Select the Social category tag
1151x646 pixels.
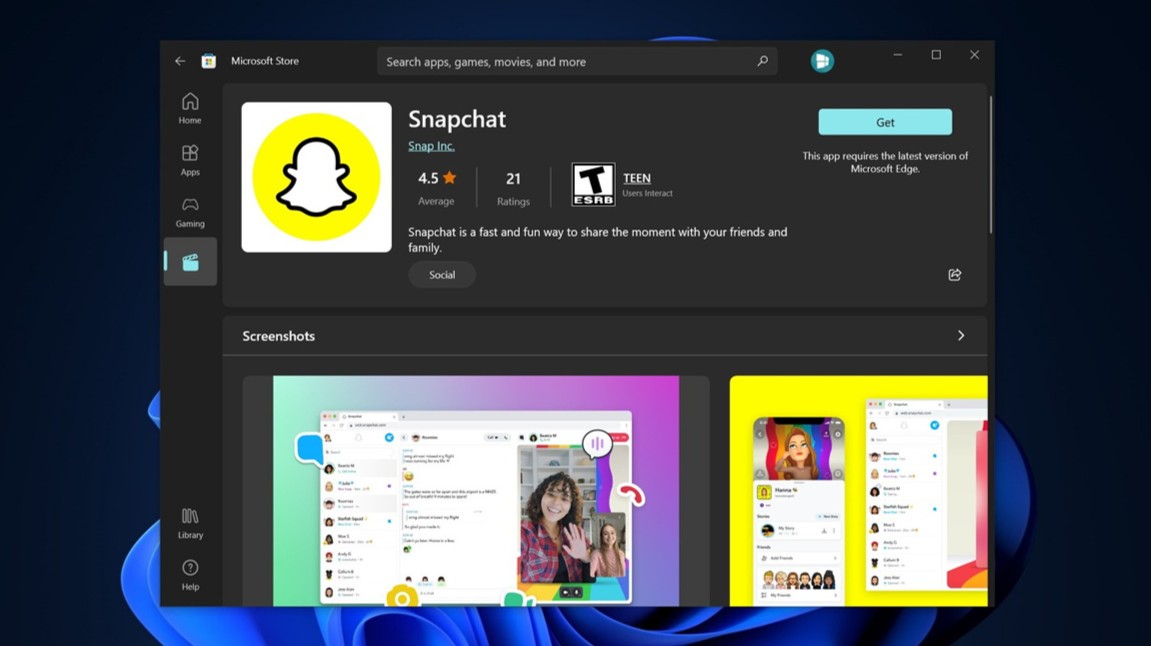pyautogui.click(x=441, y=274)
